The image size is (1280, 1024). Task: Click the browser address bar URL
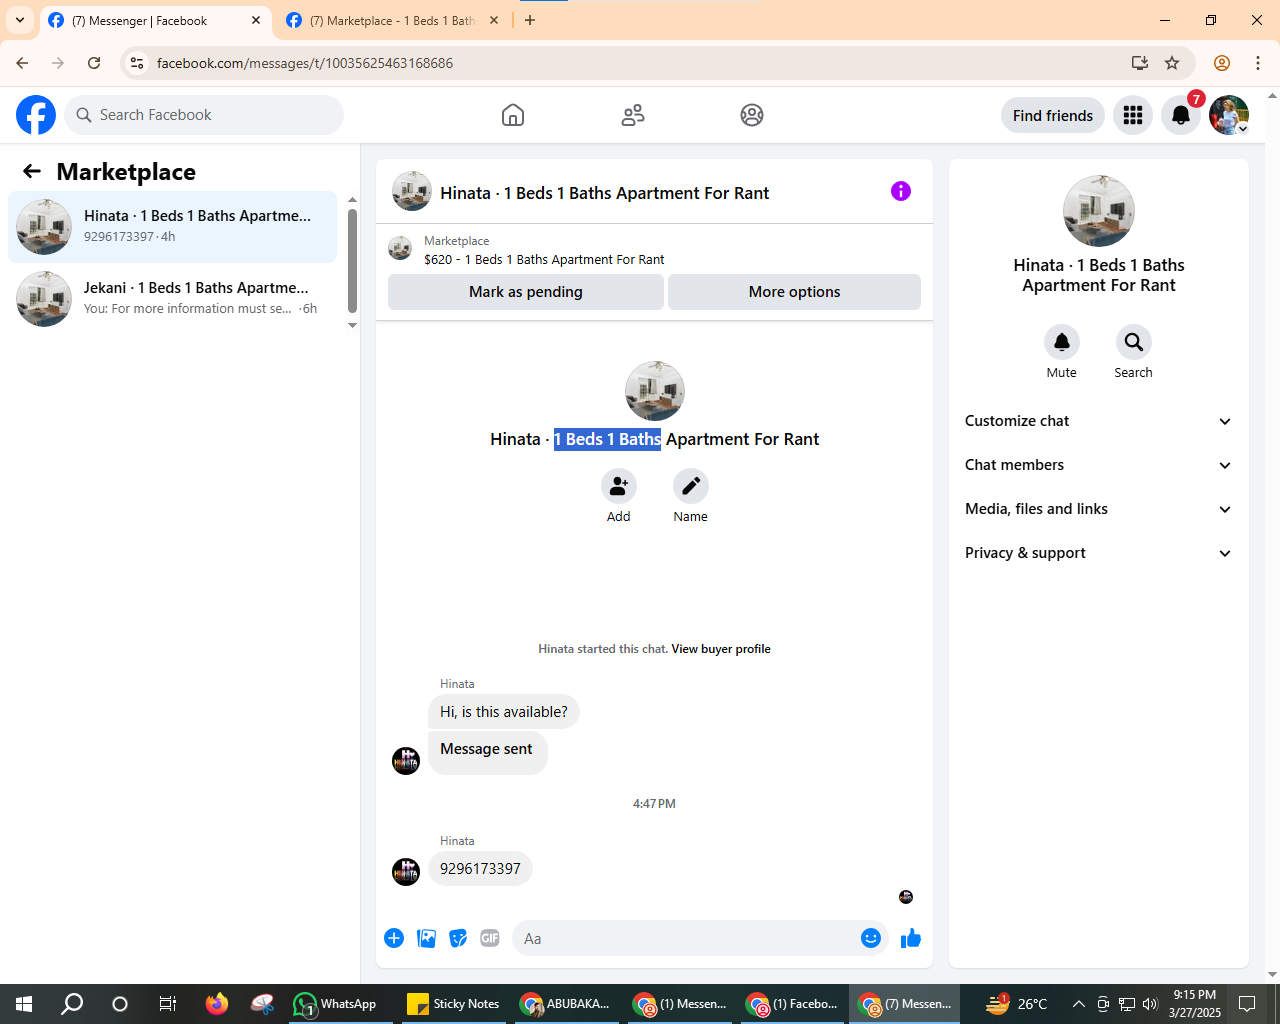click(305, 63)
